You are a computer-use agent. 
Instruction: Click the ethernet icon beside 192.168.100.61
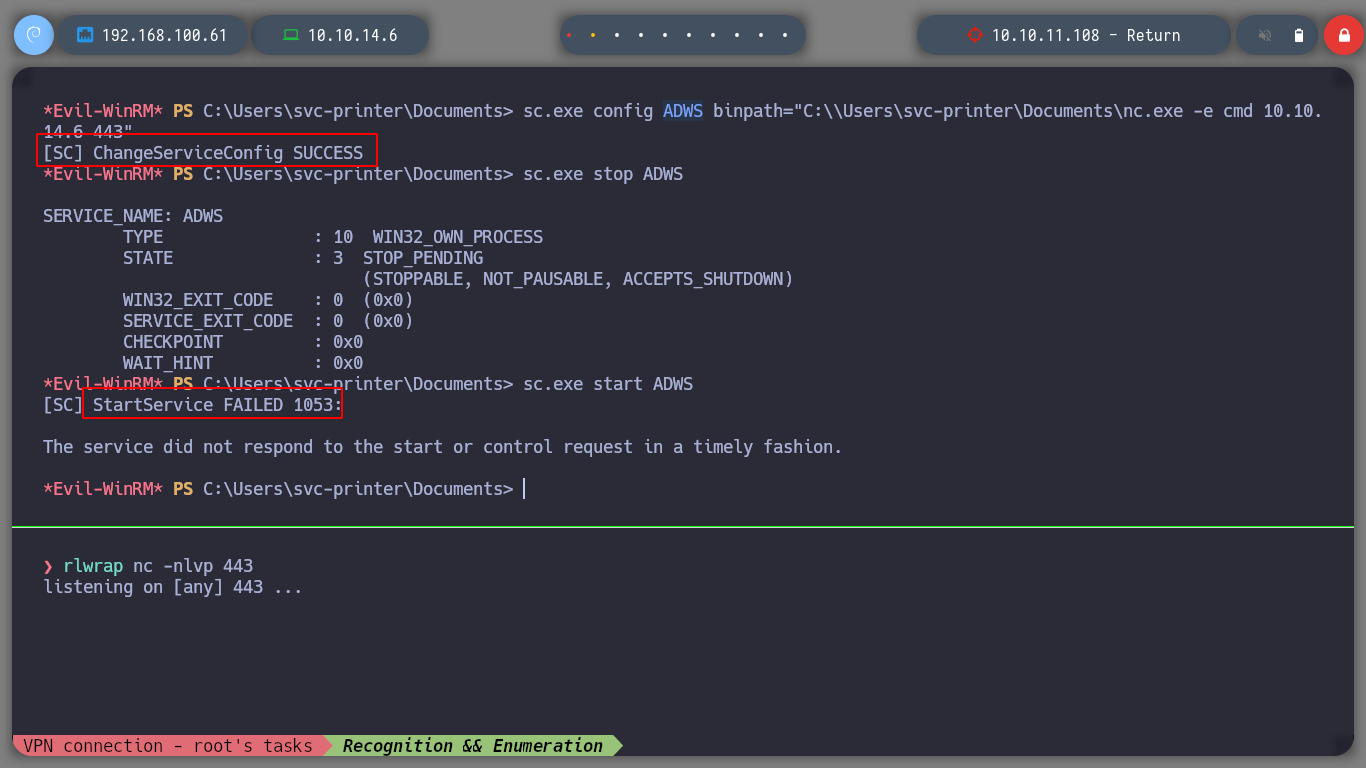85,35
